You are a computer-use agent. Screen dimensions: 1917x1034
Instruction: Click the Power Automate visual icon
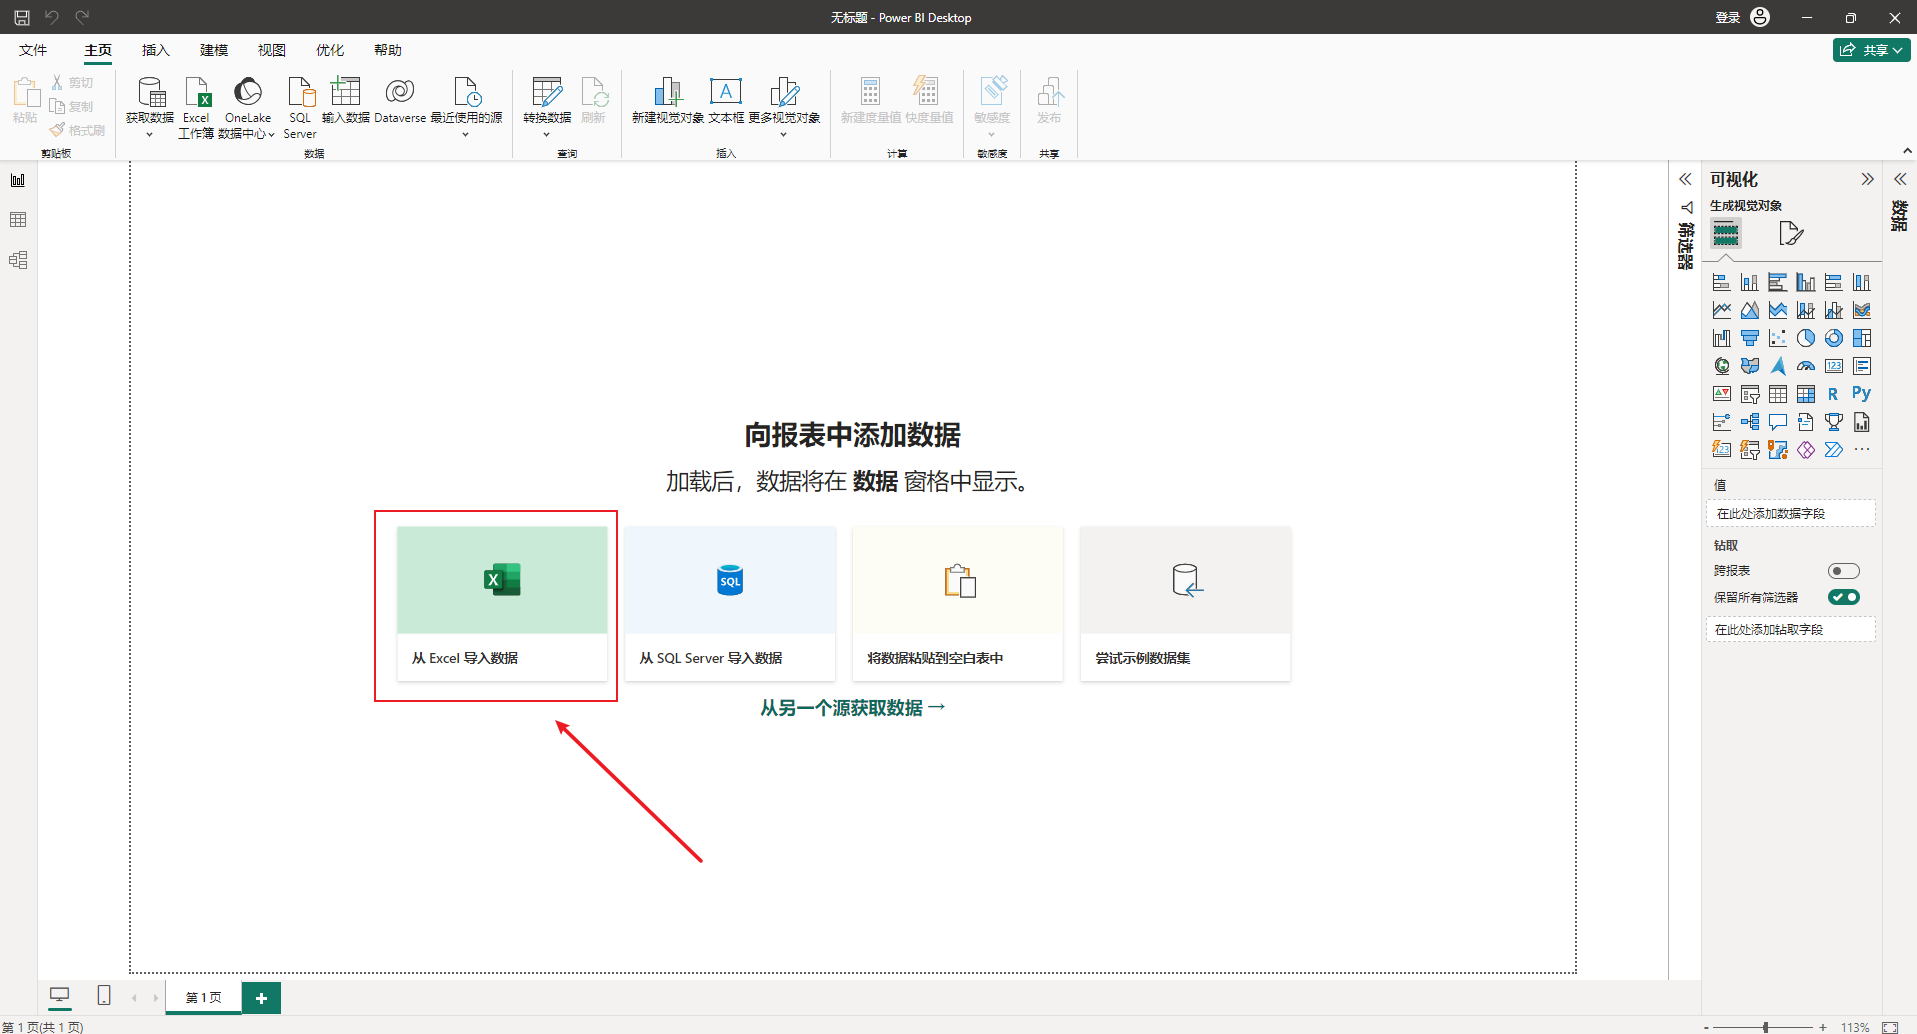point(1833,451)
